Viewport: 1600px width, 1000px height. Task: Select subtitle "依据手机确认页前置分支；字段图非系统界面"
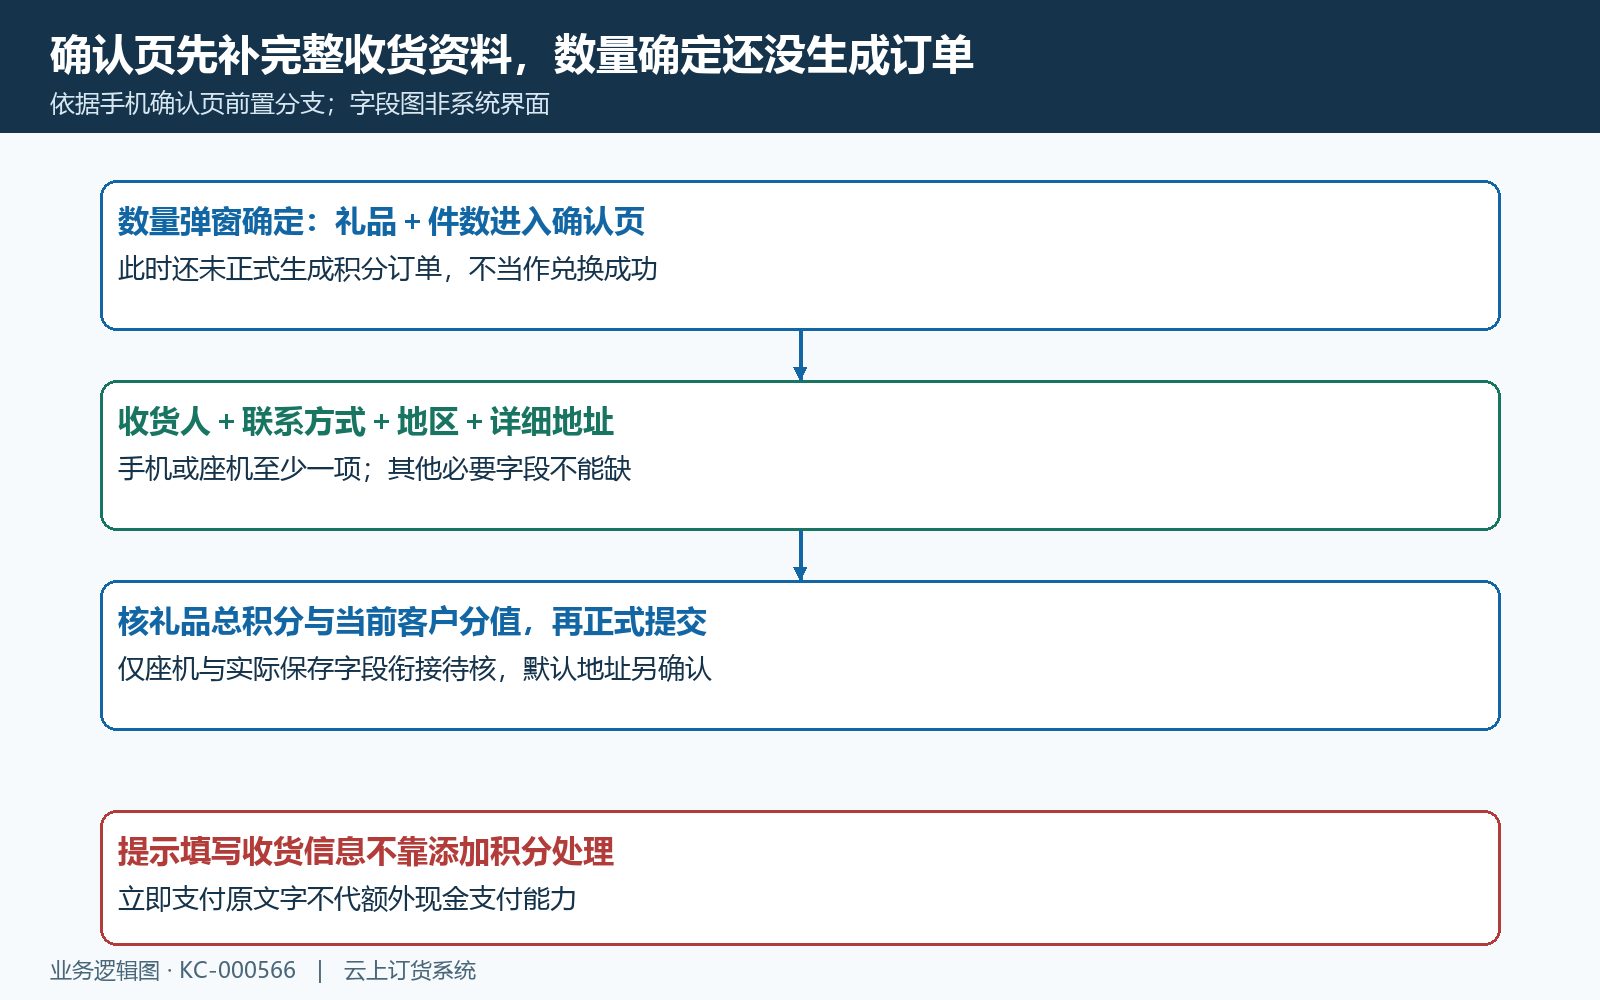[300, 104]
